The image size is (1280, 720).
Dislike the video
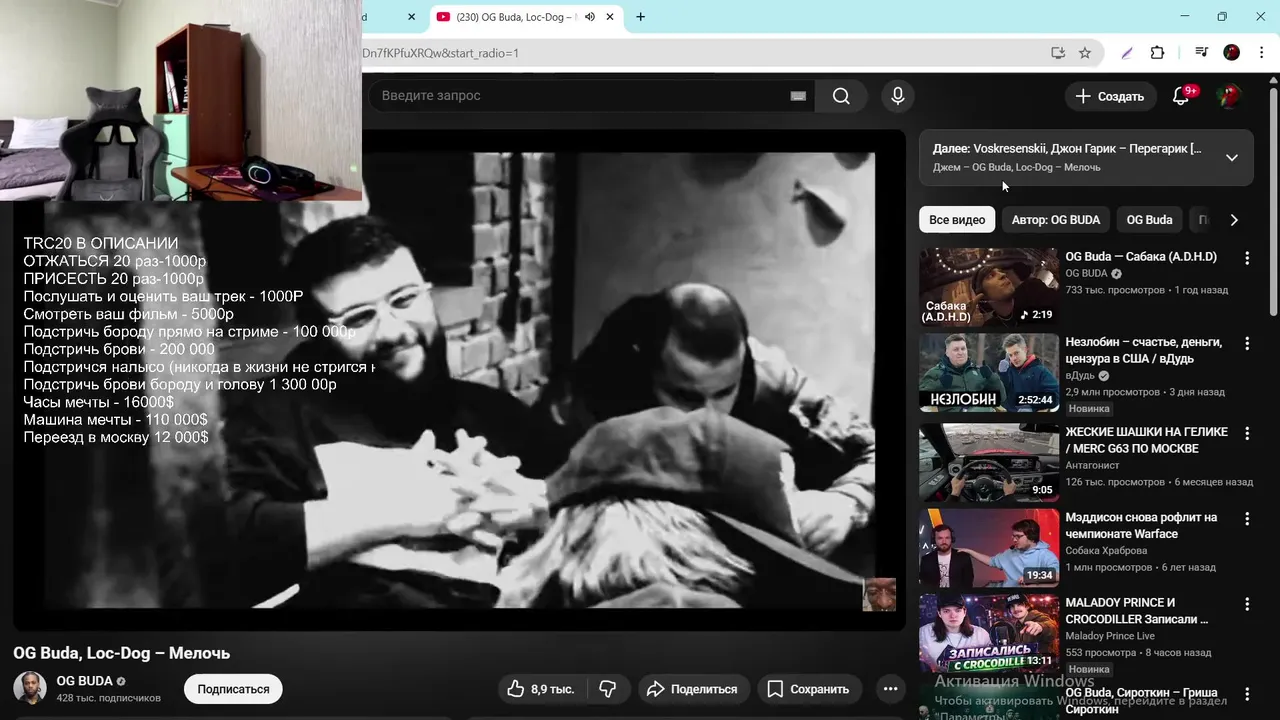click(607, 689)
